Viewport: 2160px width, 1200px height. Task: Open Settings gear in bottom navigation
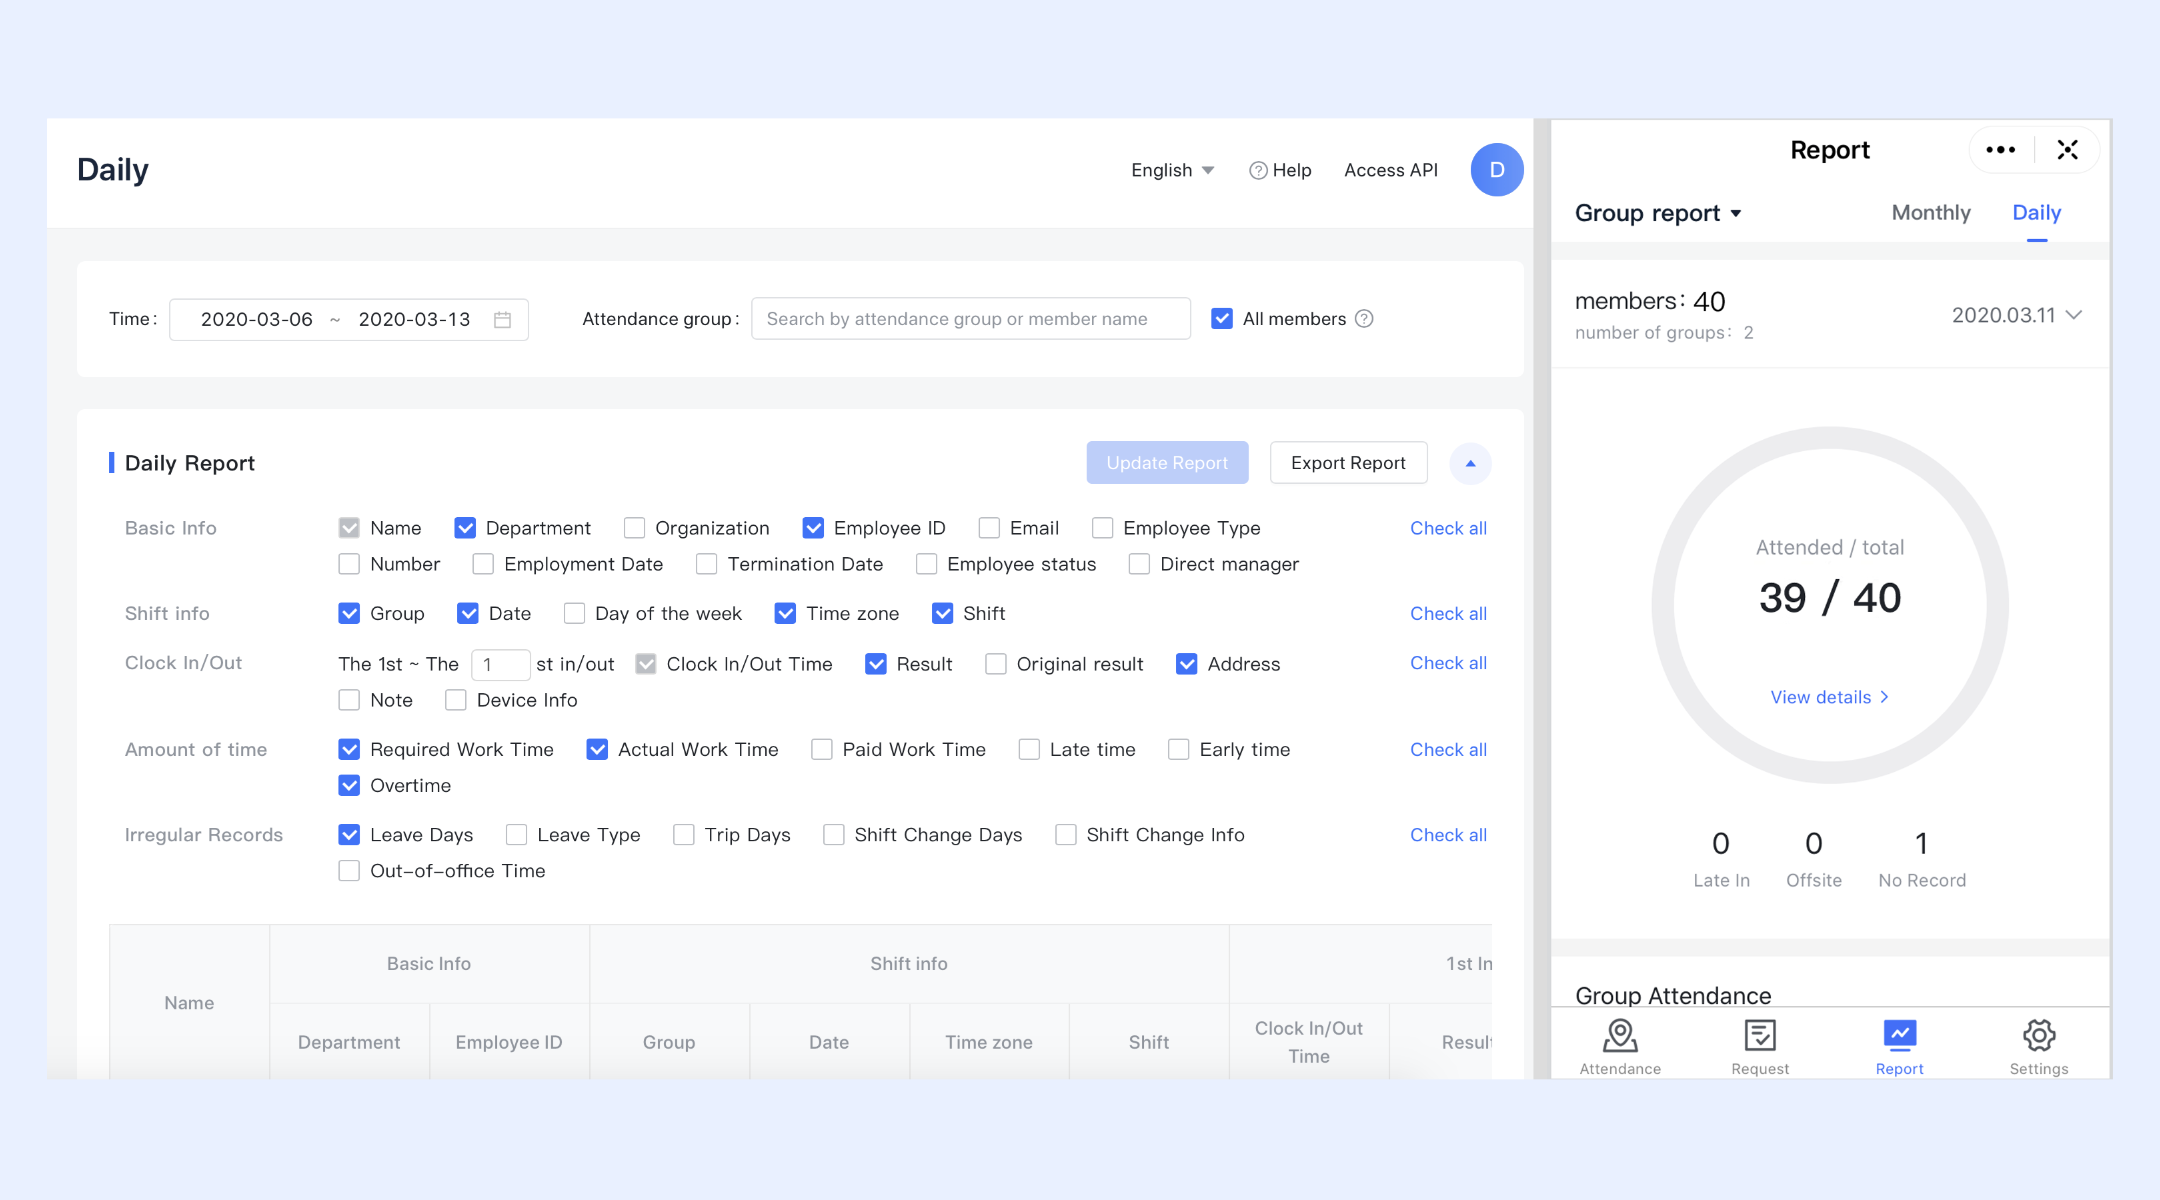(x=2039, y=1047)
